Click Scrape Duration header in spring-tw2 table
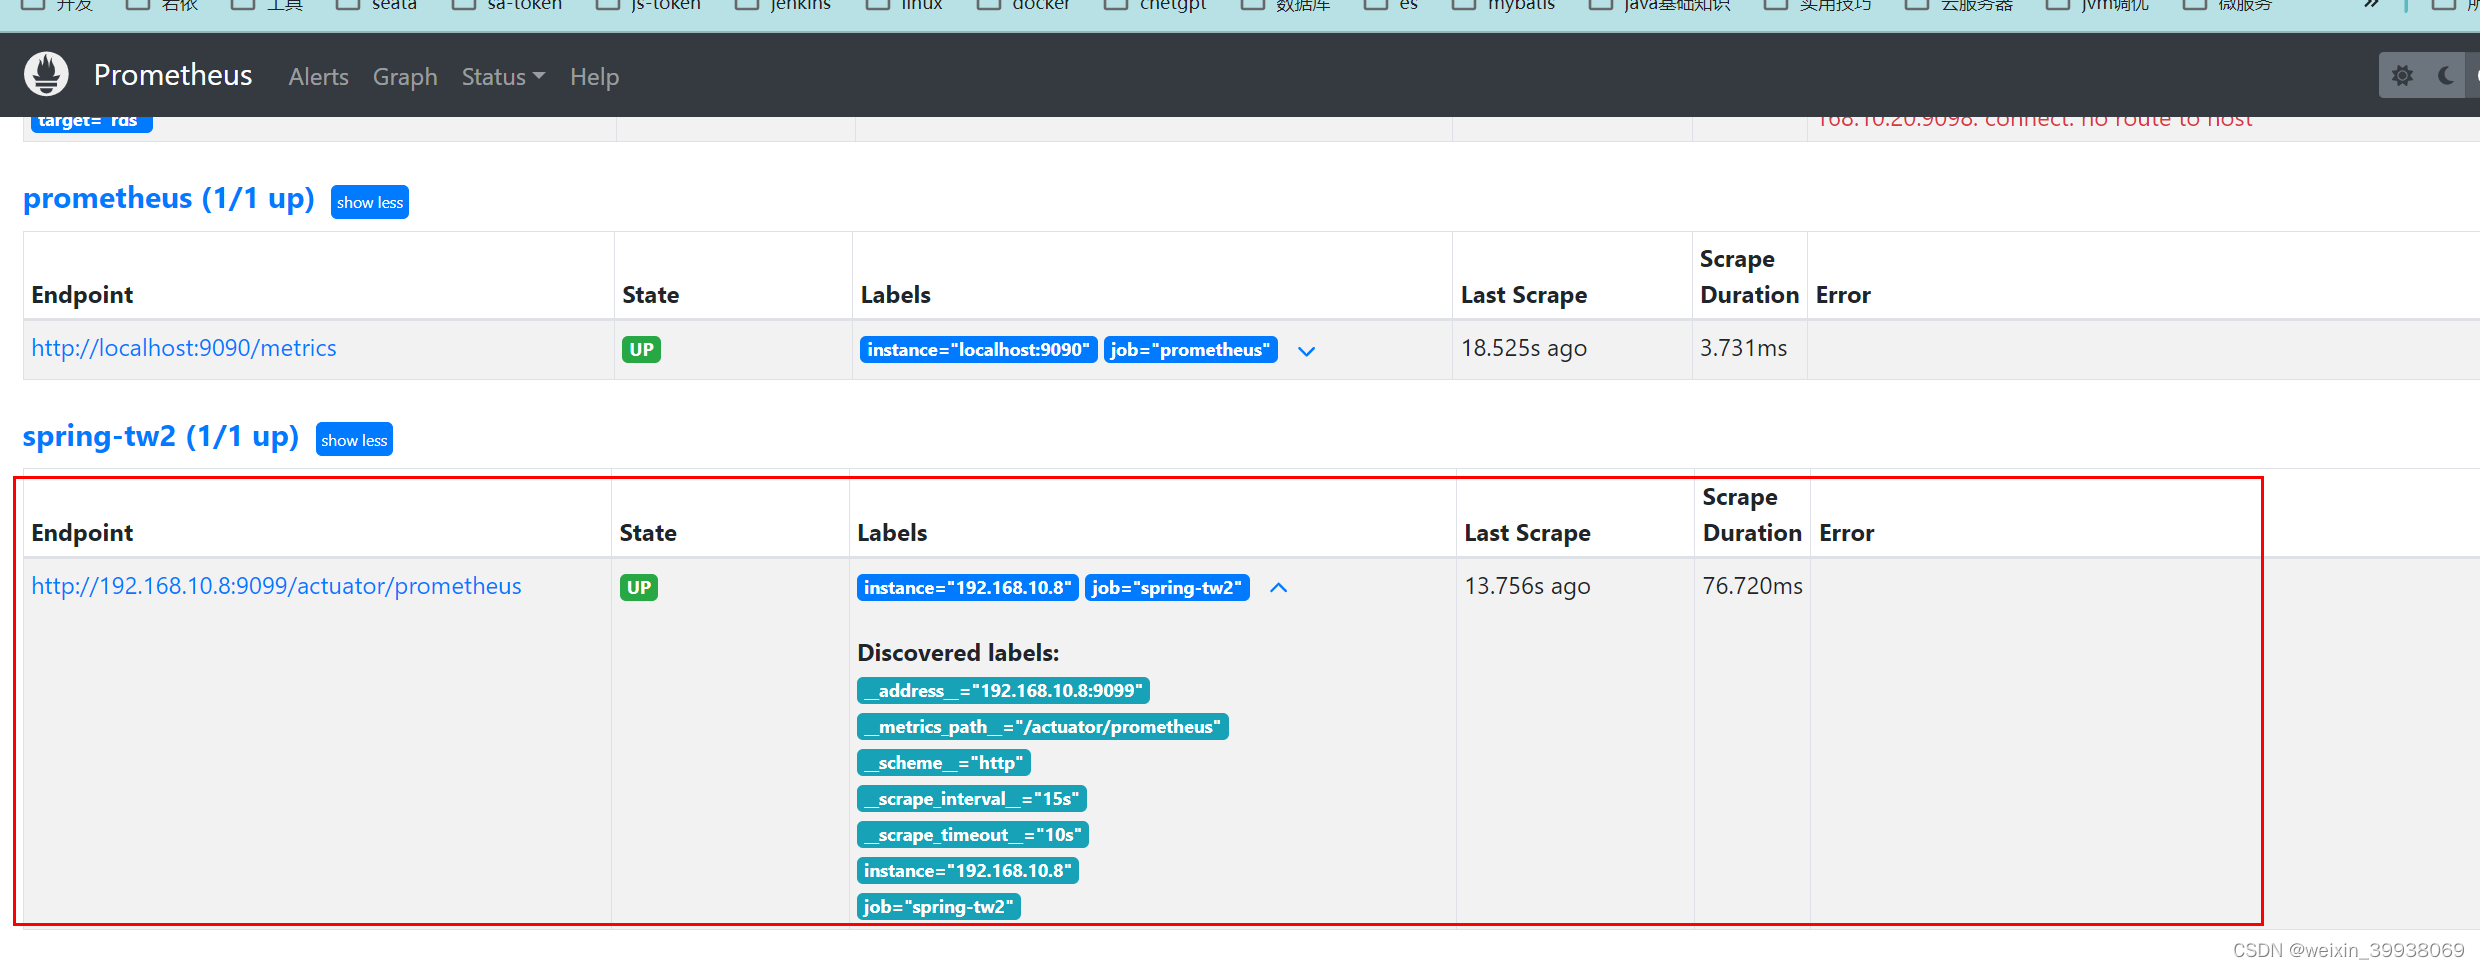Viewport: 2480px width, 969px height. coord(1752,515)
